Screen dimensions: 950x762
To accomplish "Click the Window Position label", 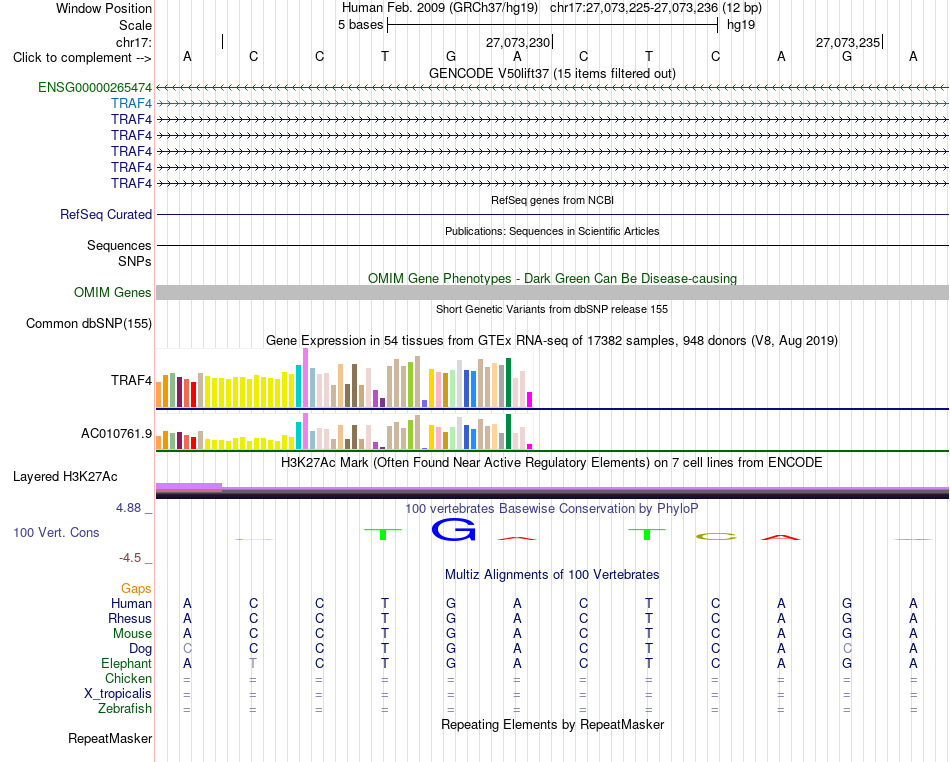I will click(x=104, y=8).
